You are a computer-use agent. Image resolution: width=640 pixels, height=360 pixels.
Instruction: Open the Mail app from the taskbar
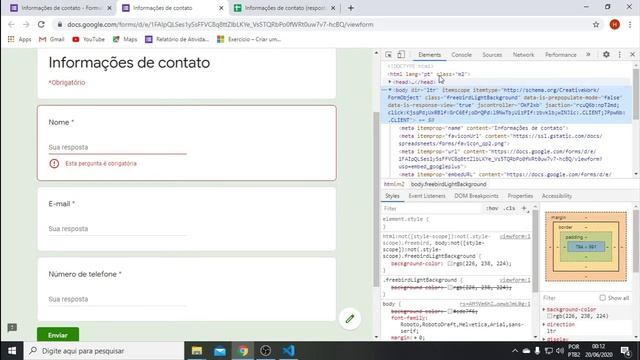coord(220,351)
